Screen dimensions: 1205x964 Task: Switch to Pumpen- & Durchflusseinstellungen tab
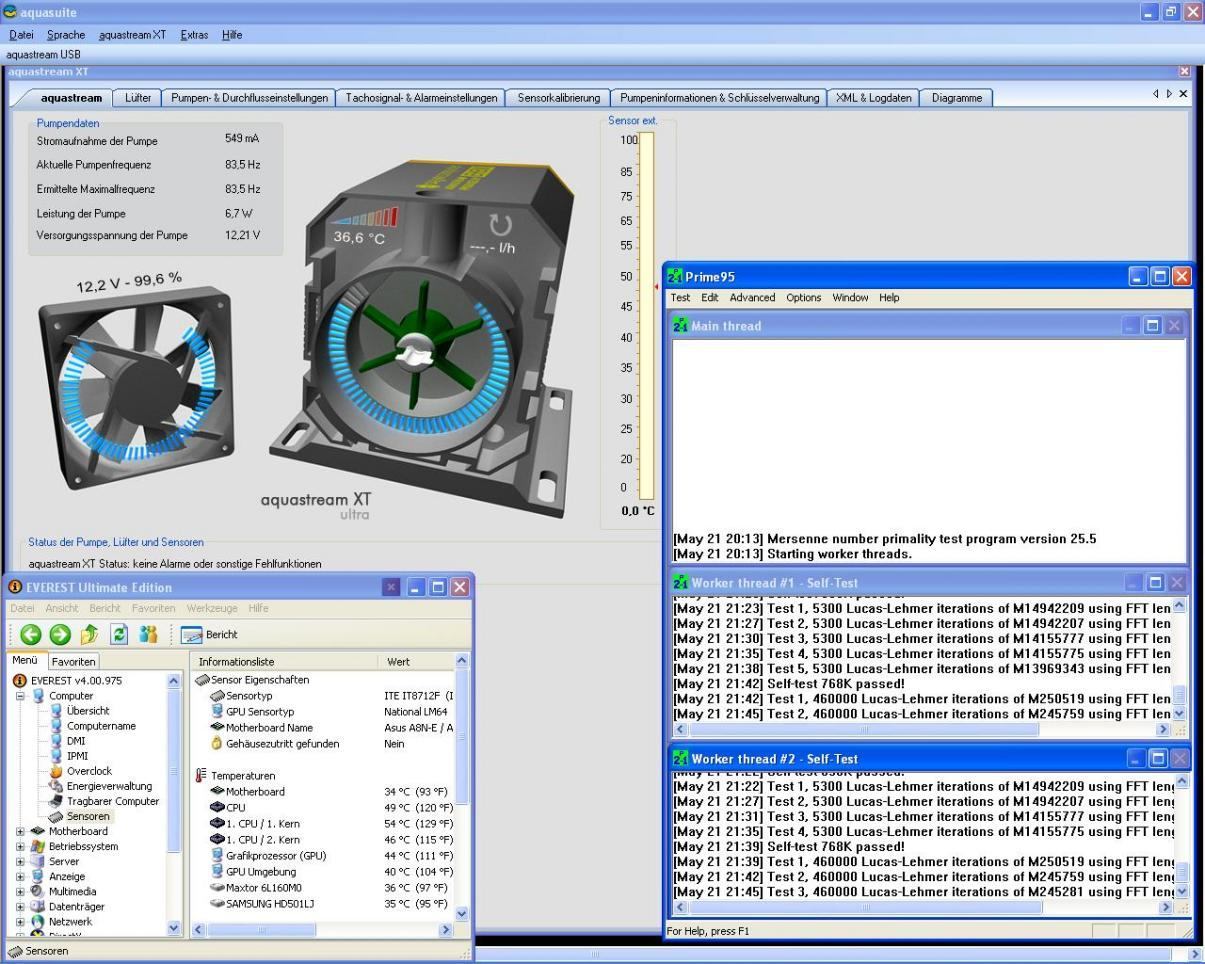point(249,98)
